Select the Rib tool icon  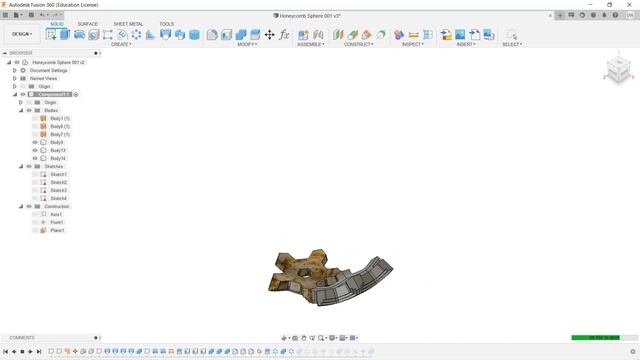tap(151, 35)
